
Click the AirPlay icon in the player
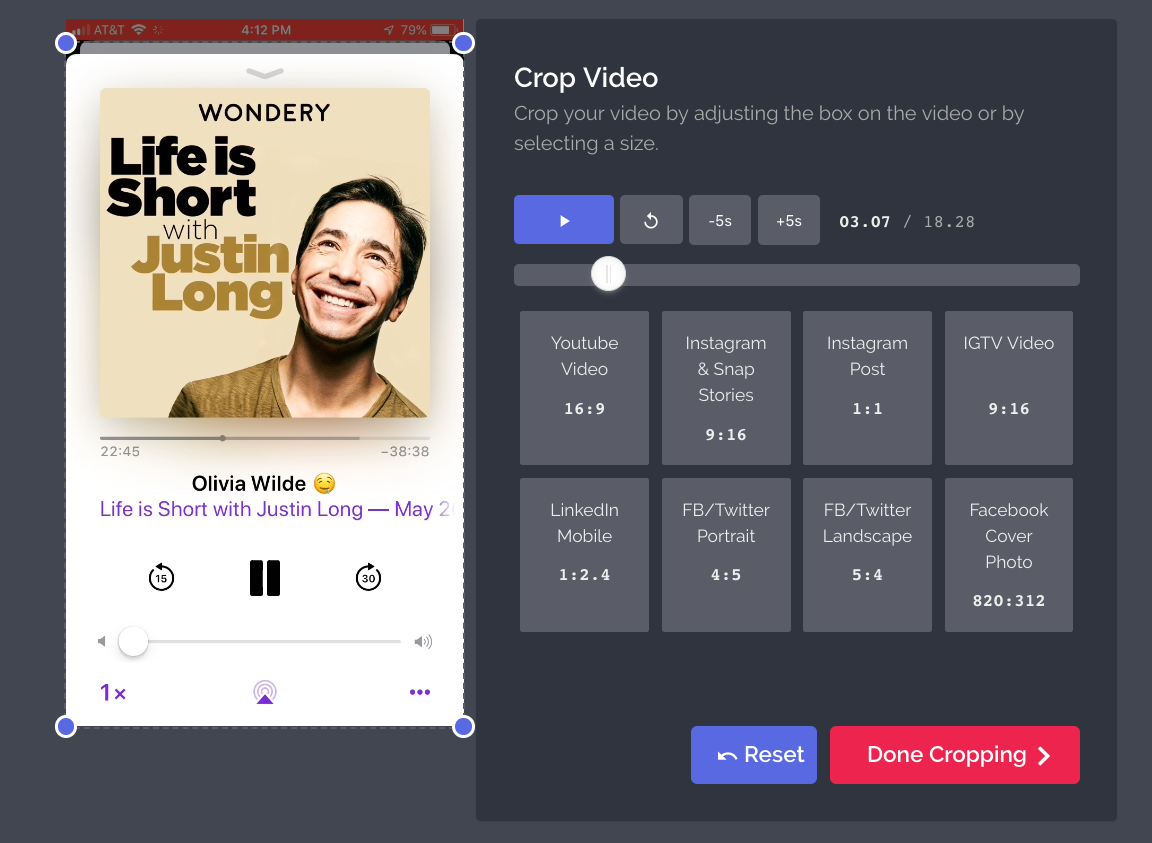pyautogui.click(x=265, y=692)
